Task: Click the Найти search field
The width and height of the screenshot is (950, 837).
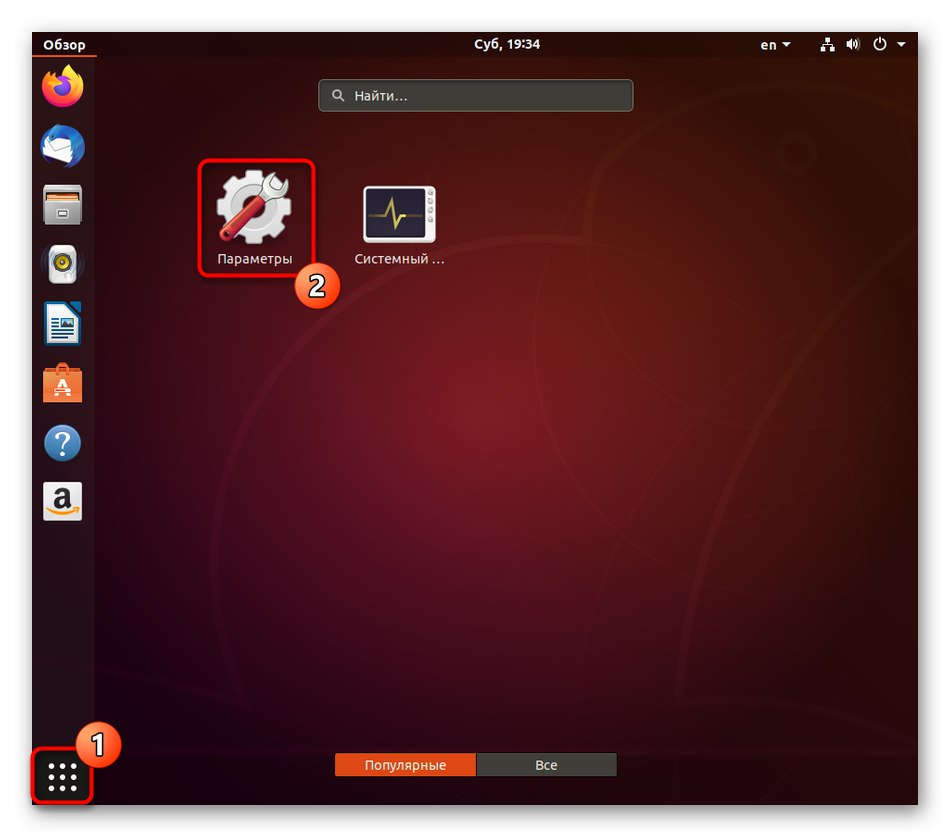Action: coord(476,96)
